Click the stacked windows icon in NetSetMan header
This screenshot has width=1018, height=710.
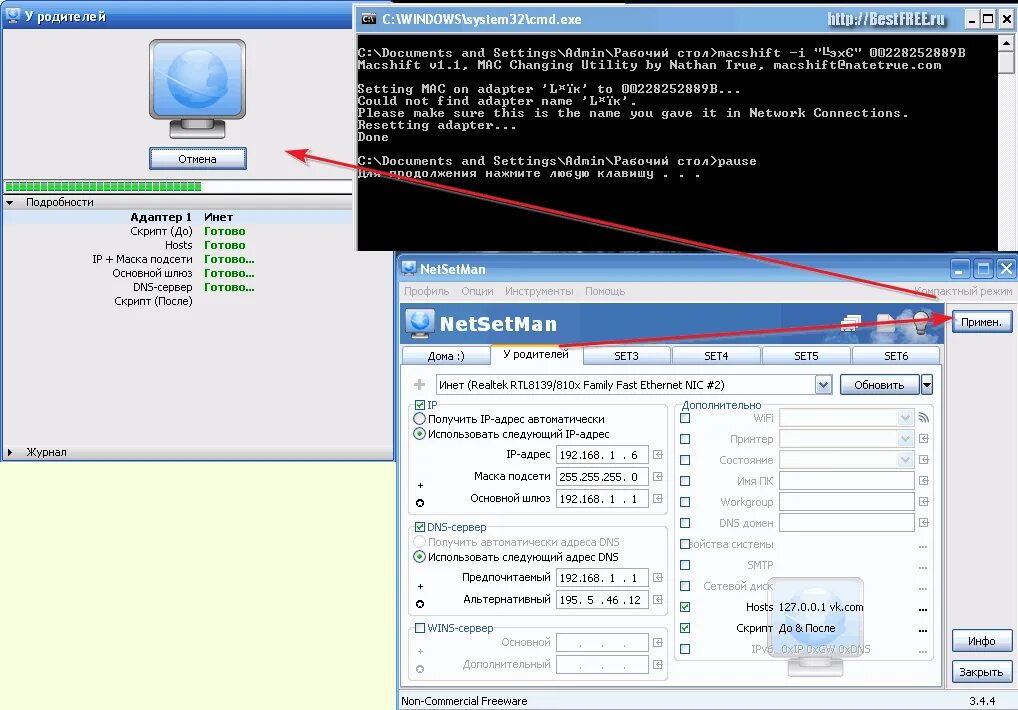pos(850,323)
